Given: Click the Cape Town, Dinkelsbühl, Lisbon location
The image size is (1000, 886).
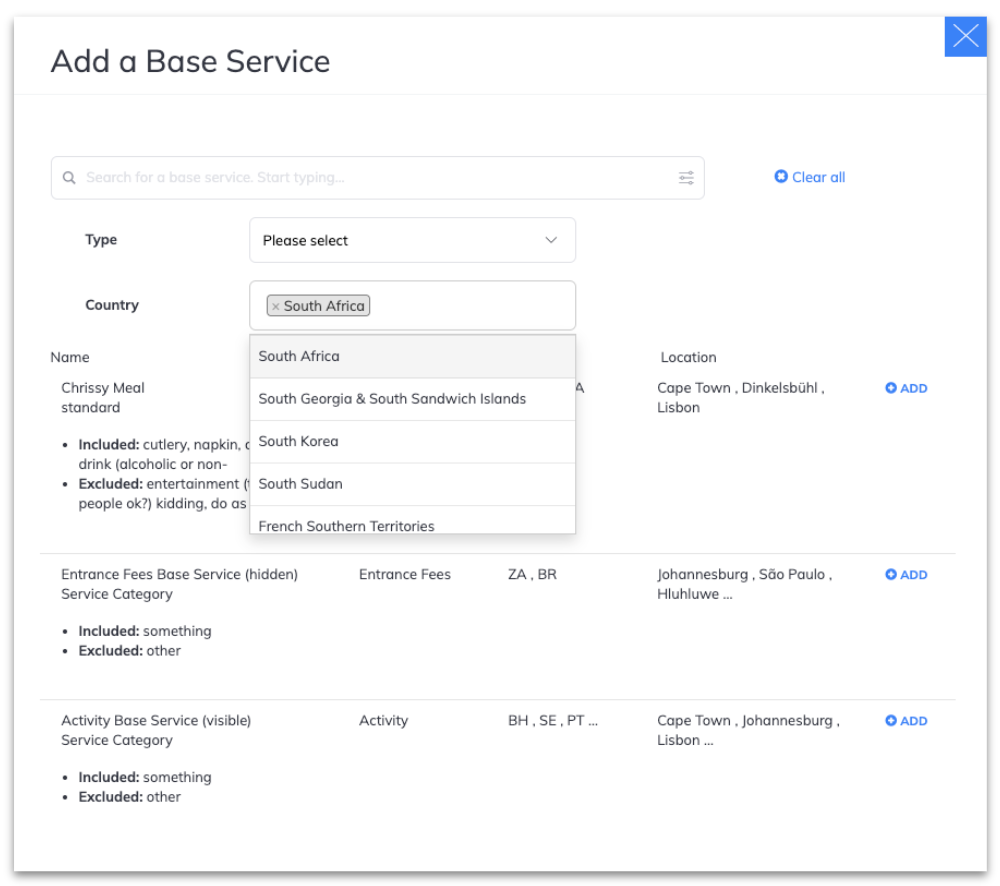Looking at the screenshot, I should tap(740, 397).
